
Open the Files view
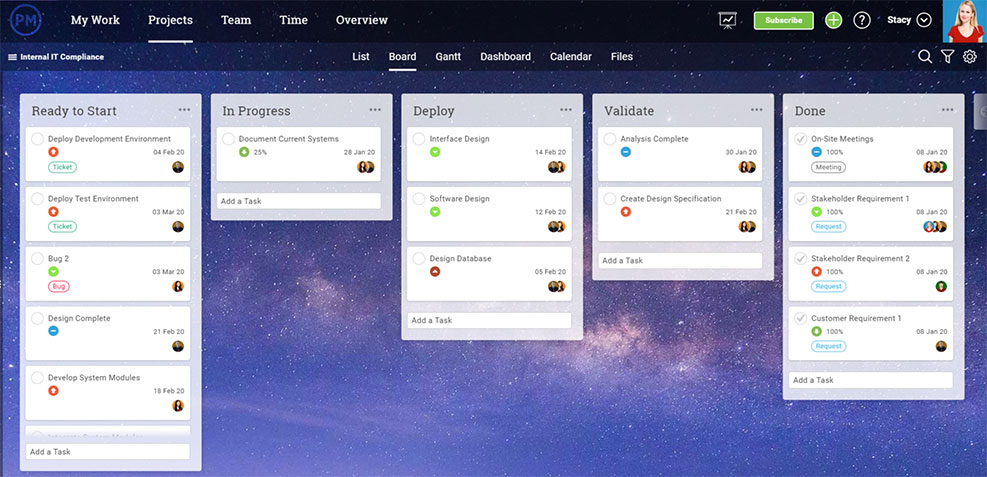622,57
